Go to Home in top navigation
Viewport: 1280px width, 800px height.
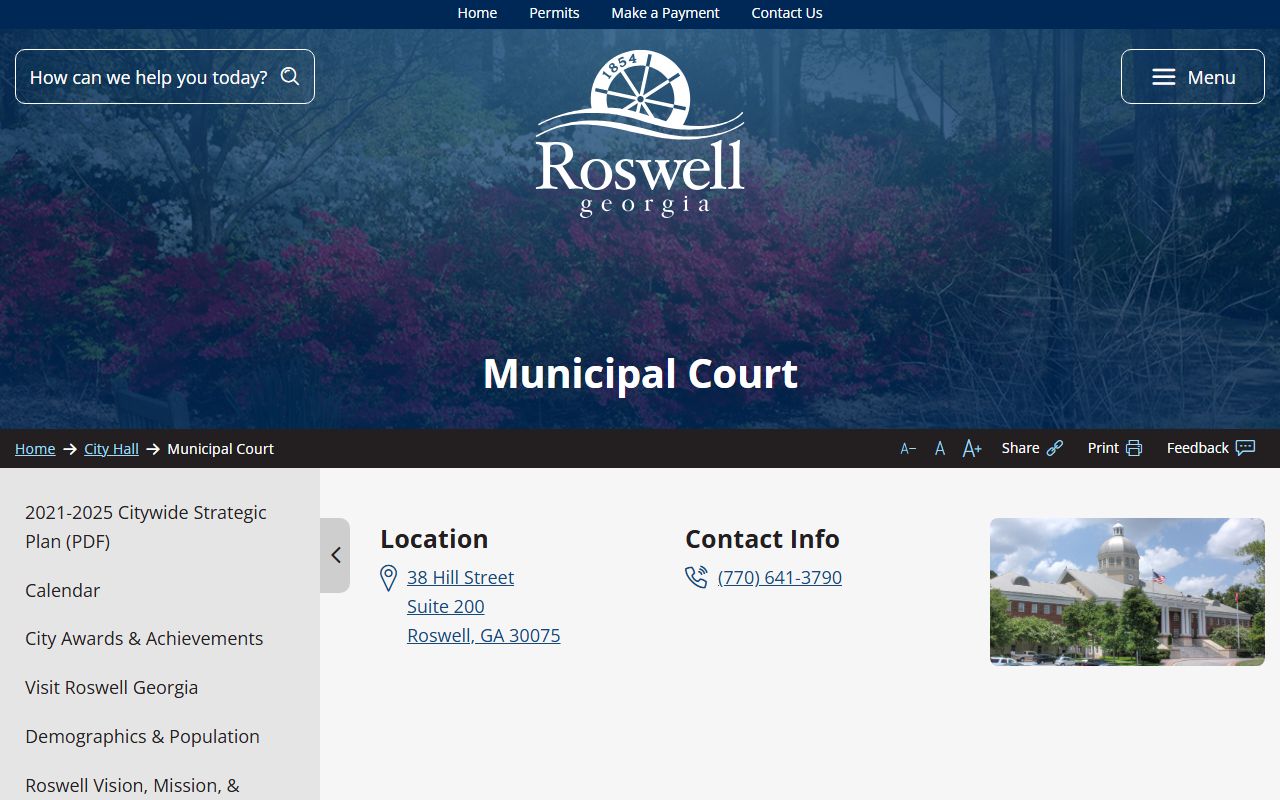[477, 13]
